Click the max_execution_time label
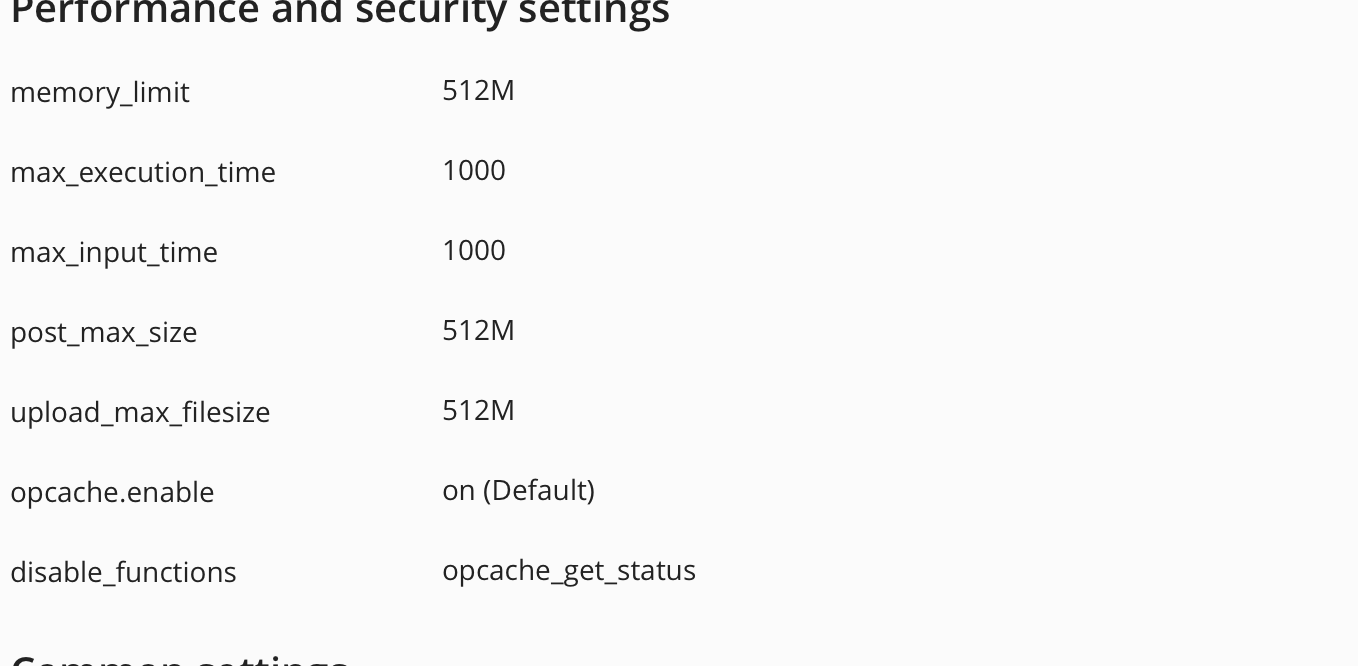This screenshot has height=666, width=1358. point(143,172)
